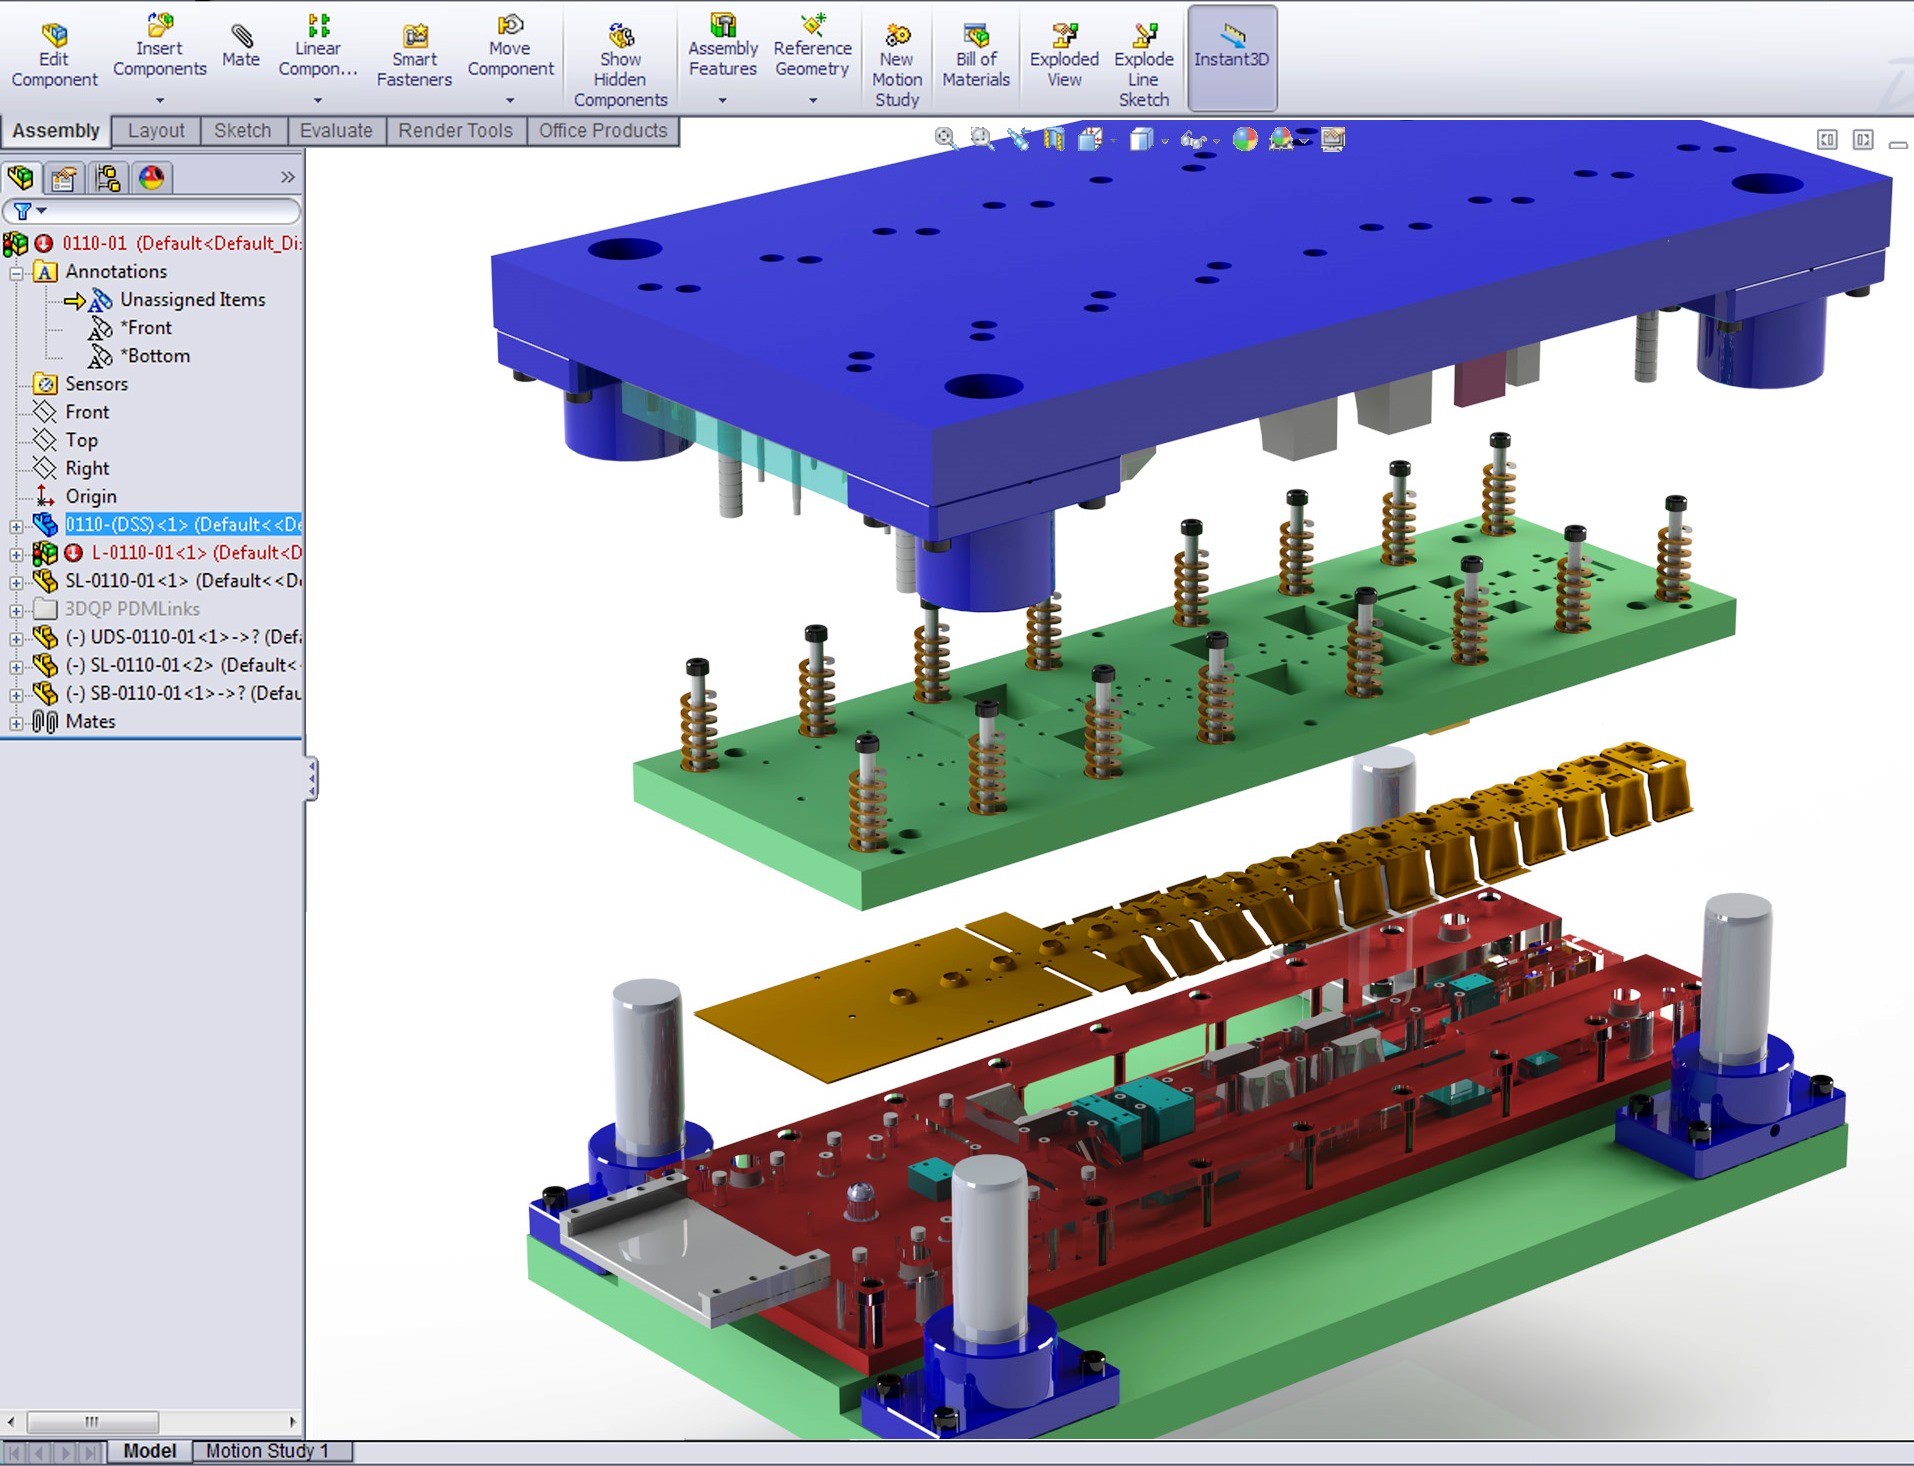Expand the Mates tree node

(x=16, y=722)
